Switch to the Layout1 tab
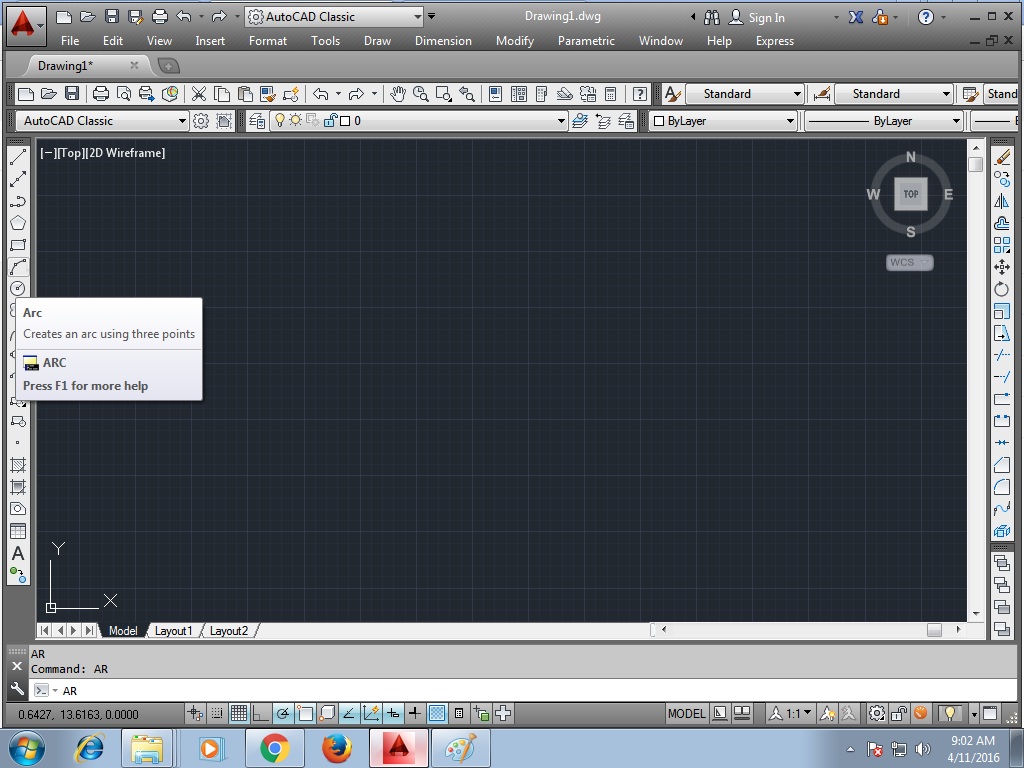 click(174, 631)
